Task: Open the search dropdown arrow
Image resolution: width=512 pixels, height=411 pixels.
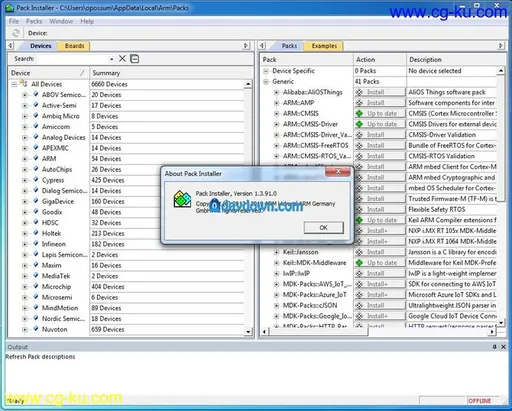Action: (111, 59)
